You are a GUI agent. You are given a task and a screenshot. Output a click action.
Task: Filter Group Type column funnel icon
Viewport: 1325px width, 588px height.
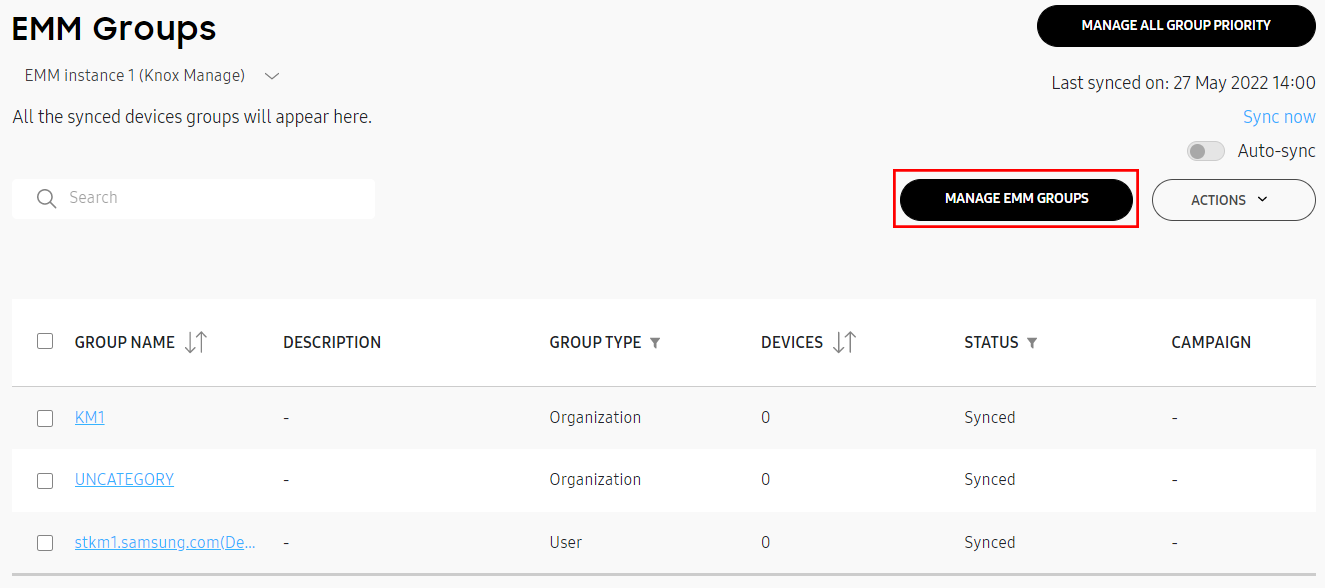(x=655, y=343)
